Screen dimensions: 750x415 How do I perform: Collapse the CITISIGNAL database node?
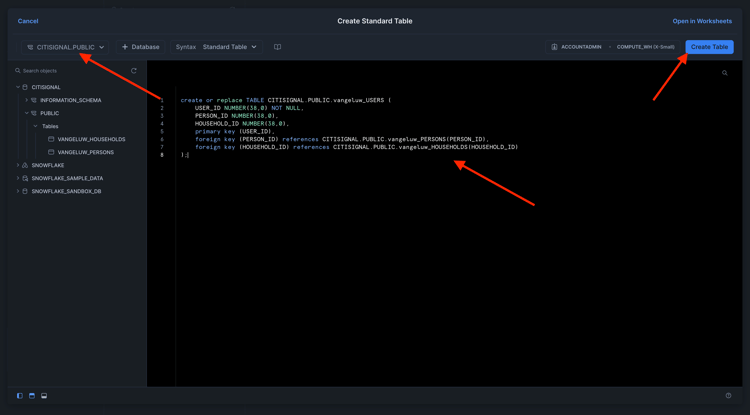coord(18,87)
